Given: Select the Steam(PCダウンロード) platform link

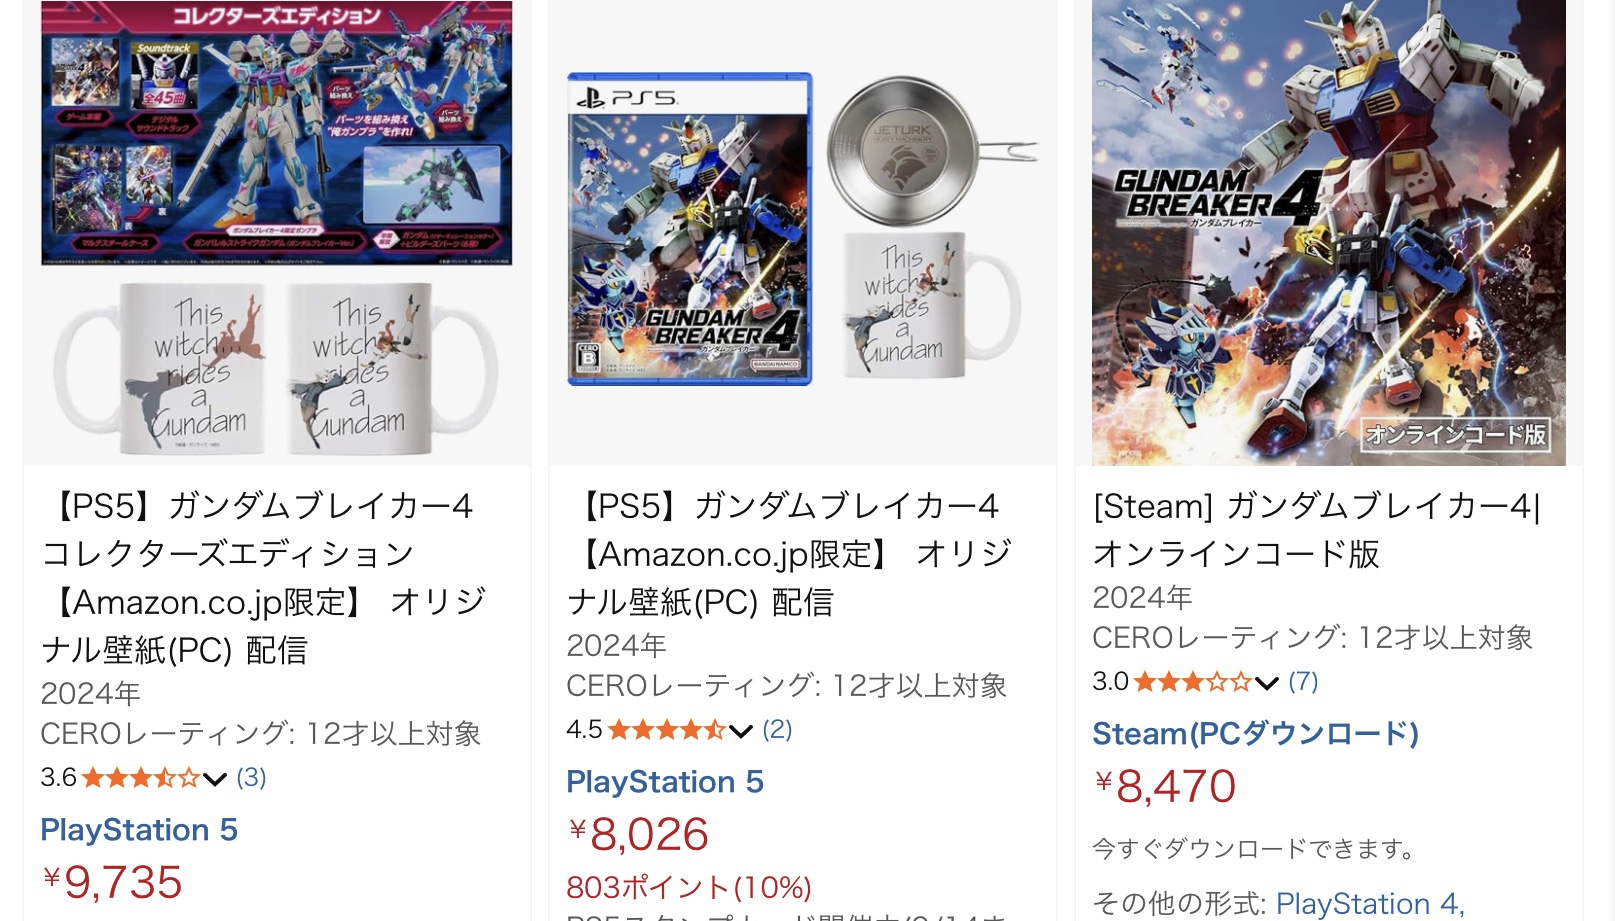Looking at the screenshot, I should pos(1255,734).
